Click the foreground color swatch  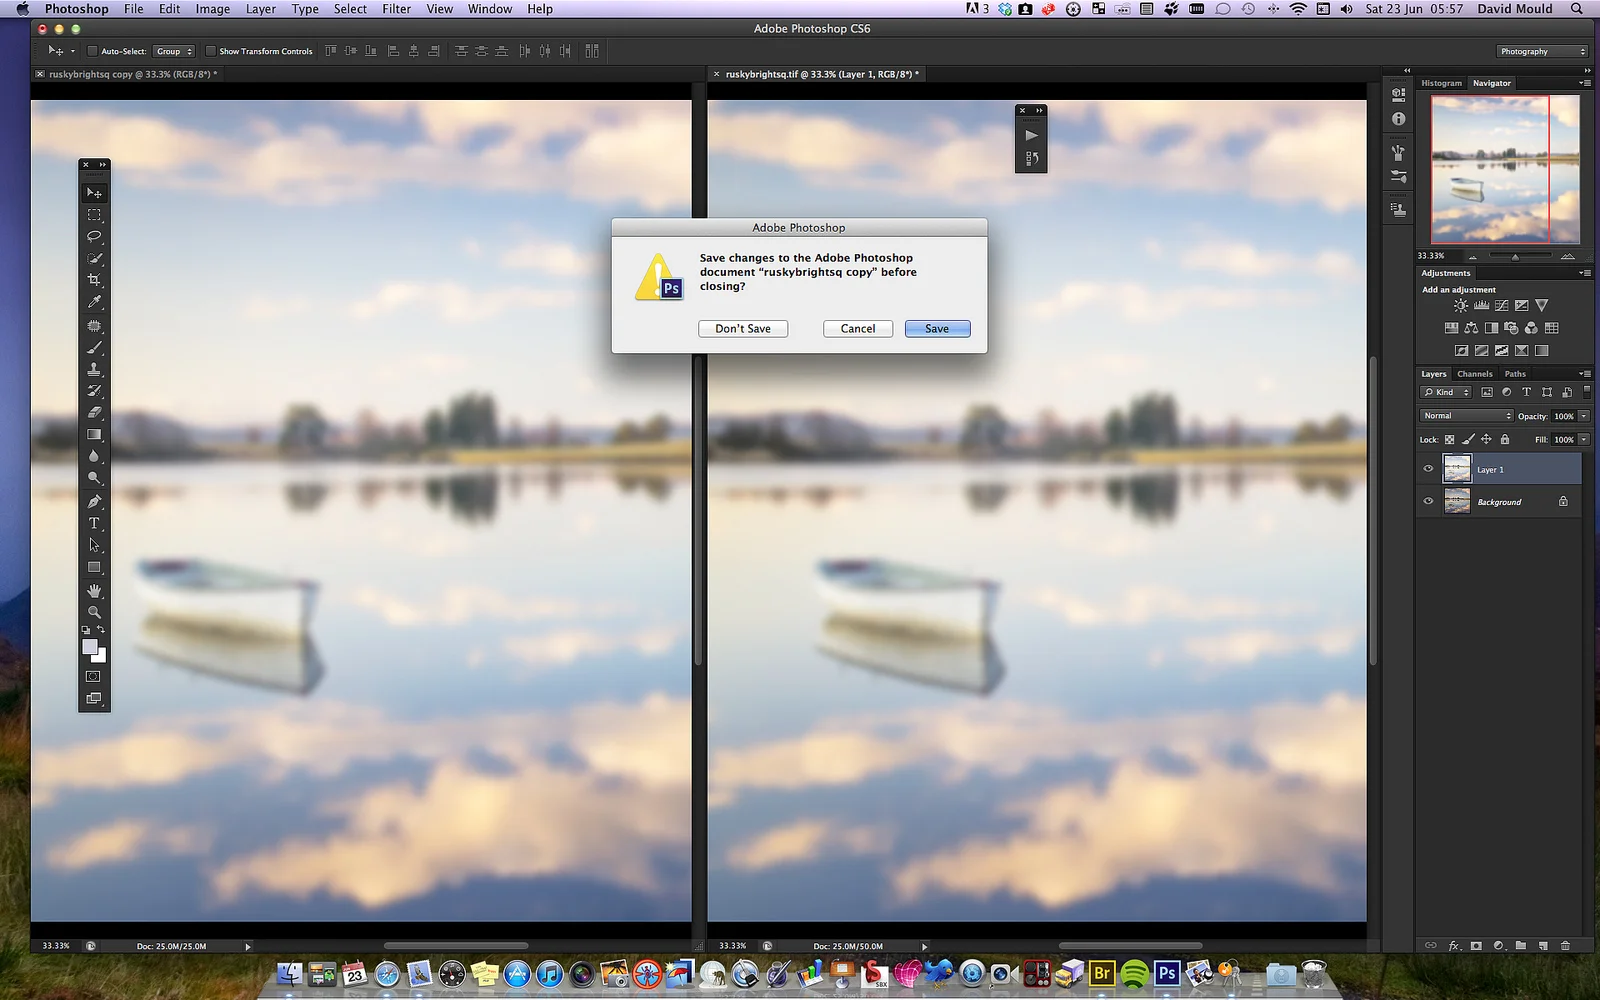click(90, 647)
